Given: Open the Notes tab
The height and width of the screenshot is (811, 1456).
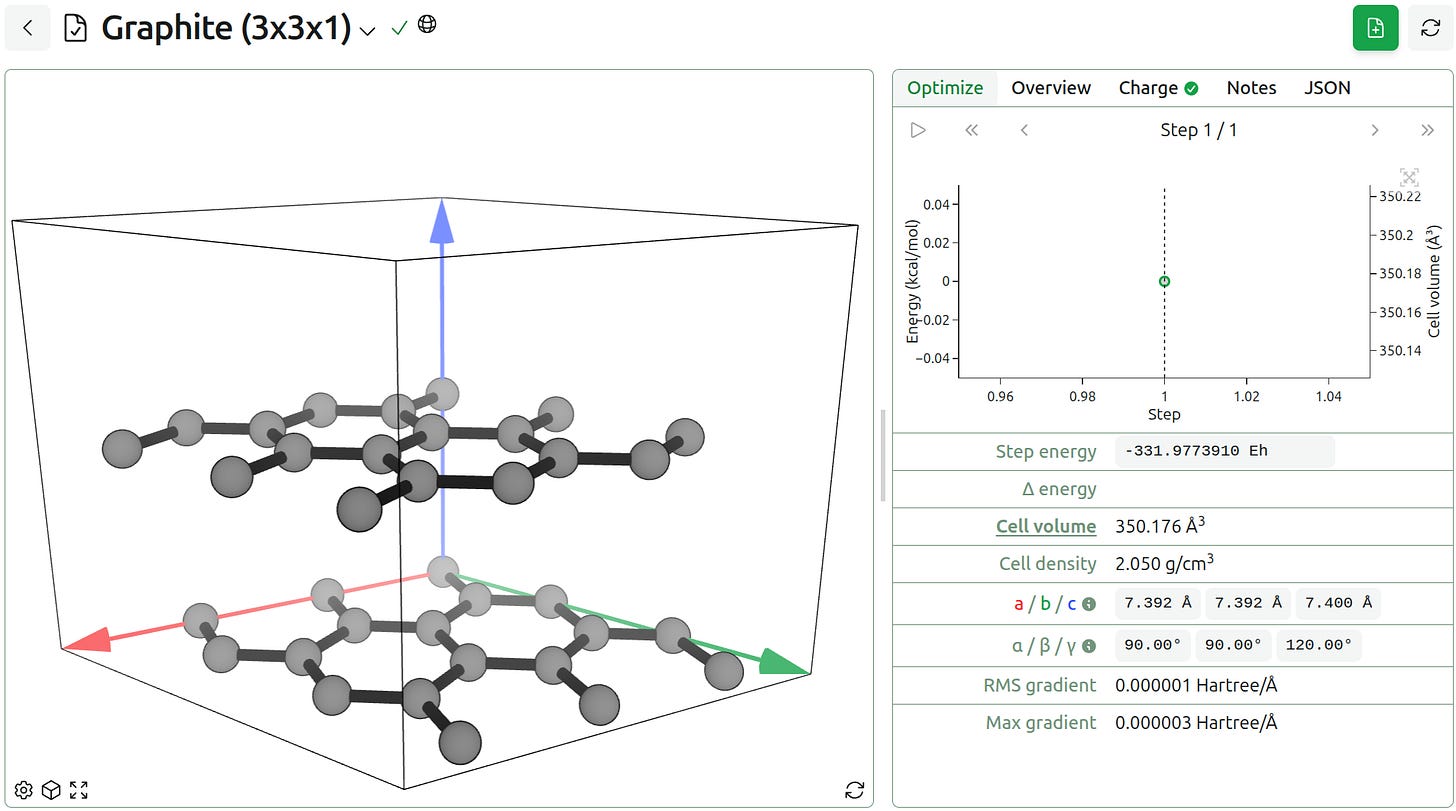Looking at the screenshot, I should (1251, 88).
